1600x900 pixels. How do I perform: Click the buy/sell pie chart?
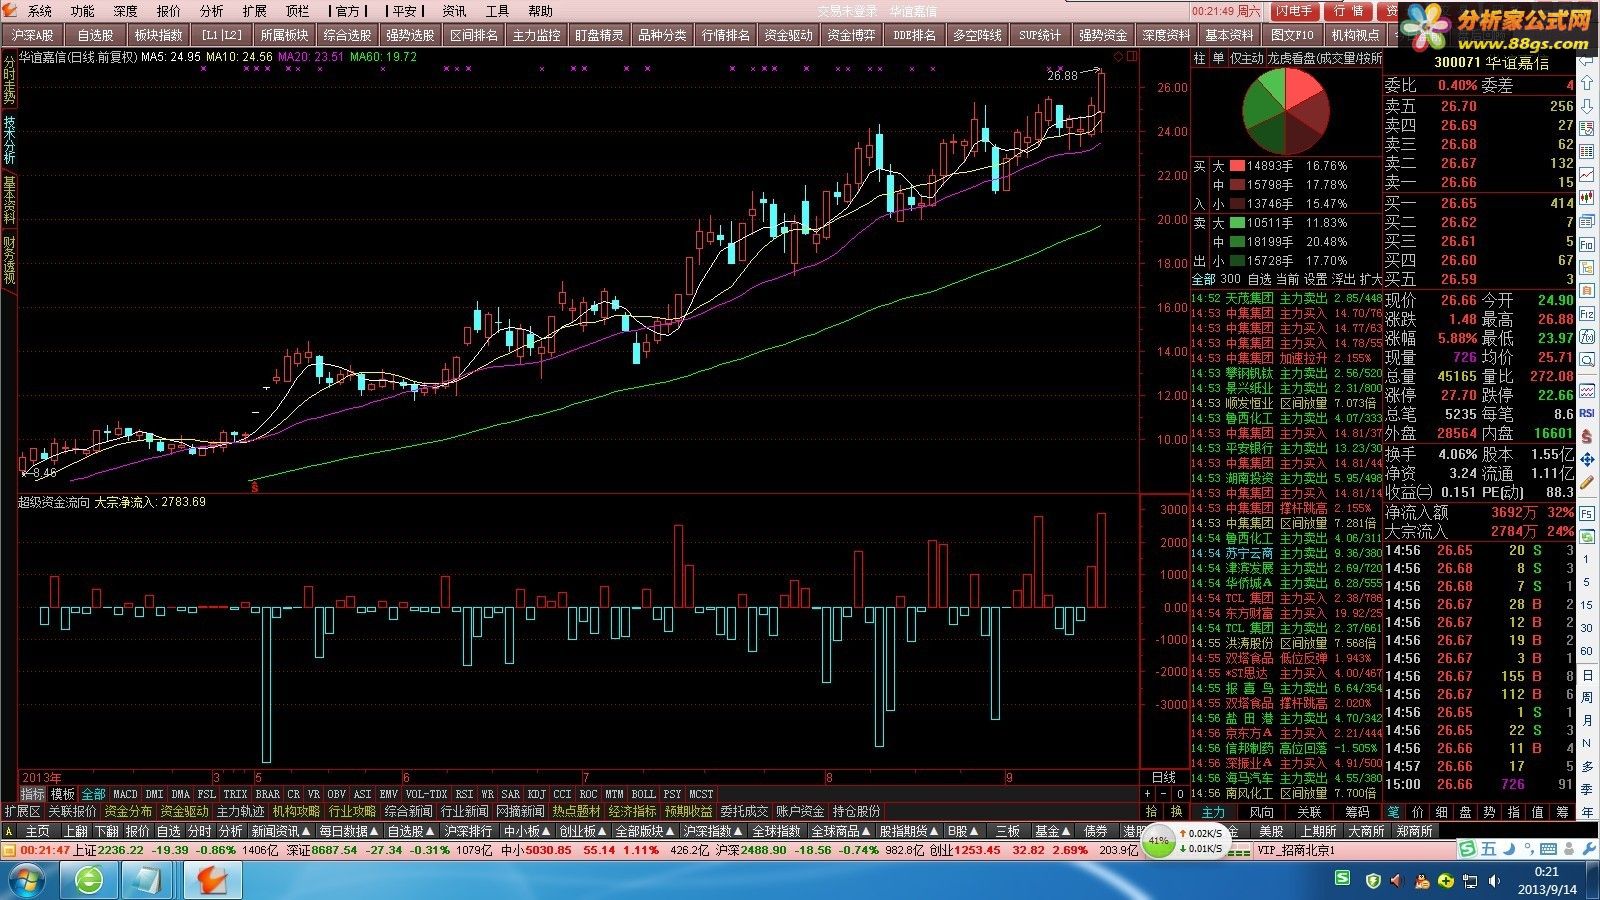[x=1286, y=110]
